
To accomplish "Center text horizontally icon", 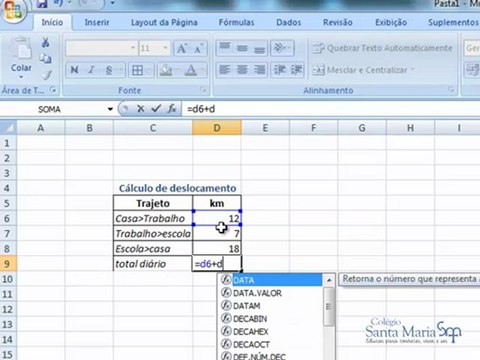I will [x=242, y=70].
